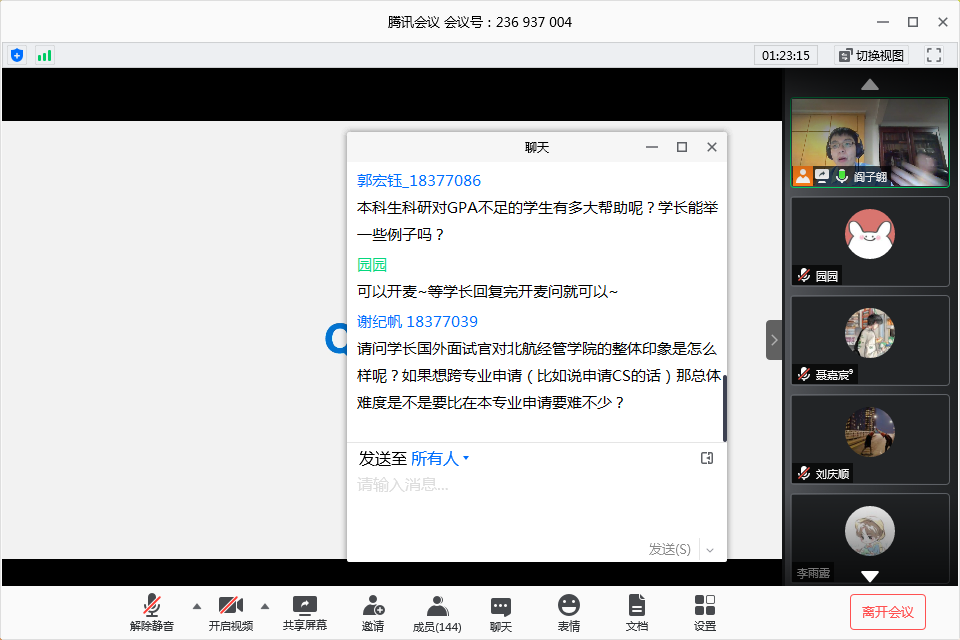
Task: Toggle fullscreen mode icon
Action: 934,55
